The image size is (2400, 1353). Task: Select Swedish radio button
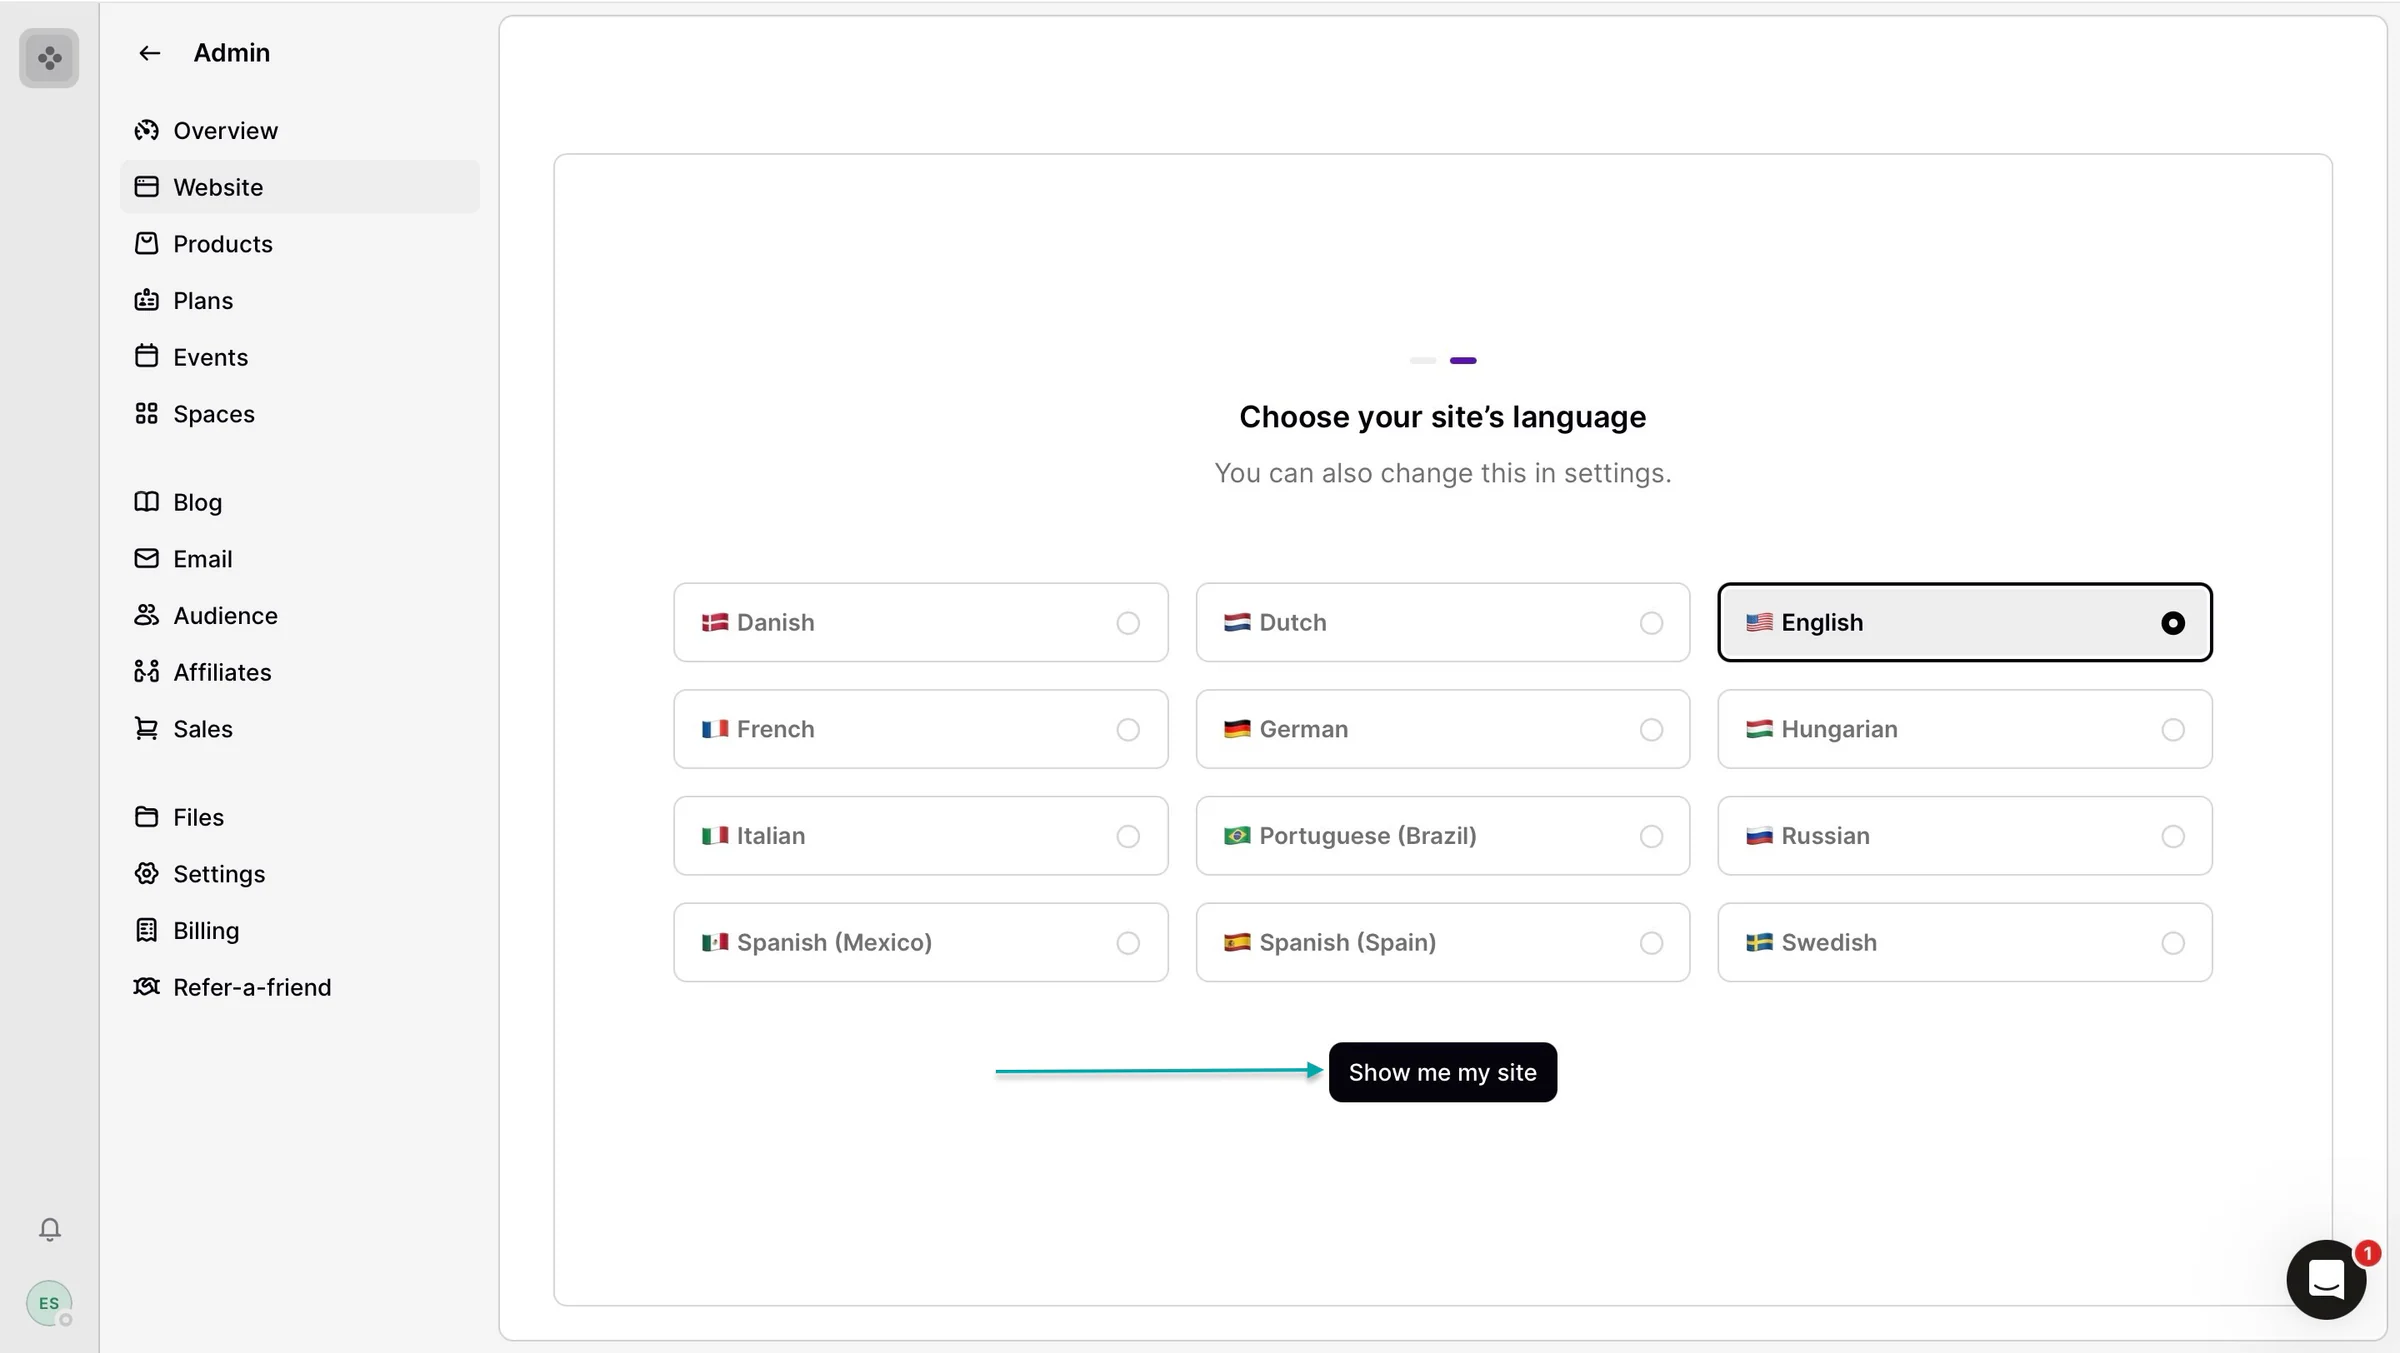click(2173, 943)
